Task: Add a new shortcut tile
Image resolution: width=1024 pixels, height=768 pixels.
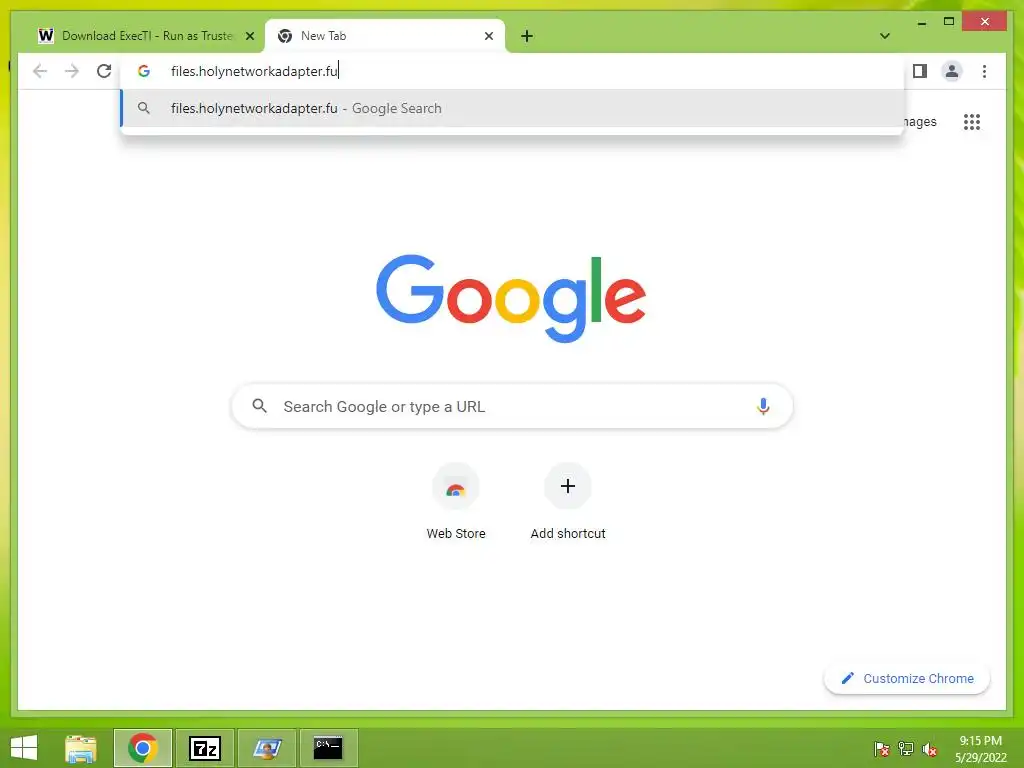Action: tap(568, 502)
